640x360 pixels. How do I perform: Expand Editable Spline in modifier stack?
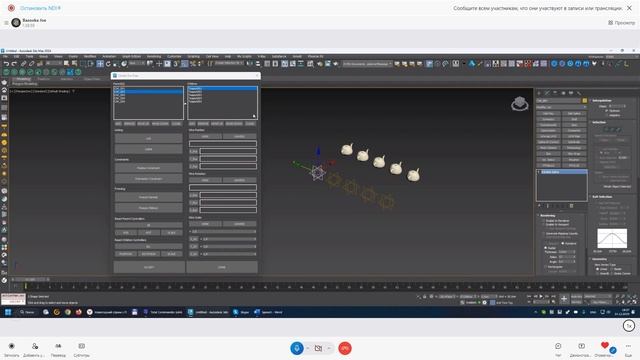pyautogui.click(x=539, y=172)
